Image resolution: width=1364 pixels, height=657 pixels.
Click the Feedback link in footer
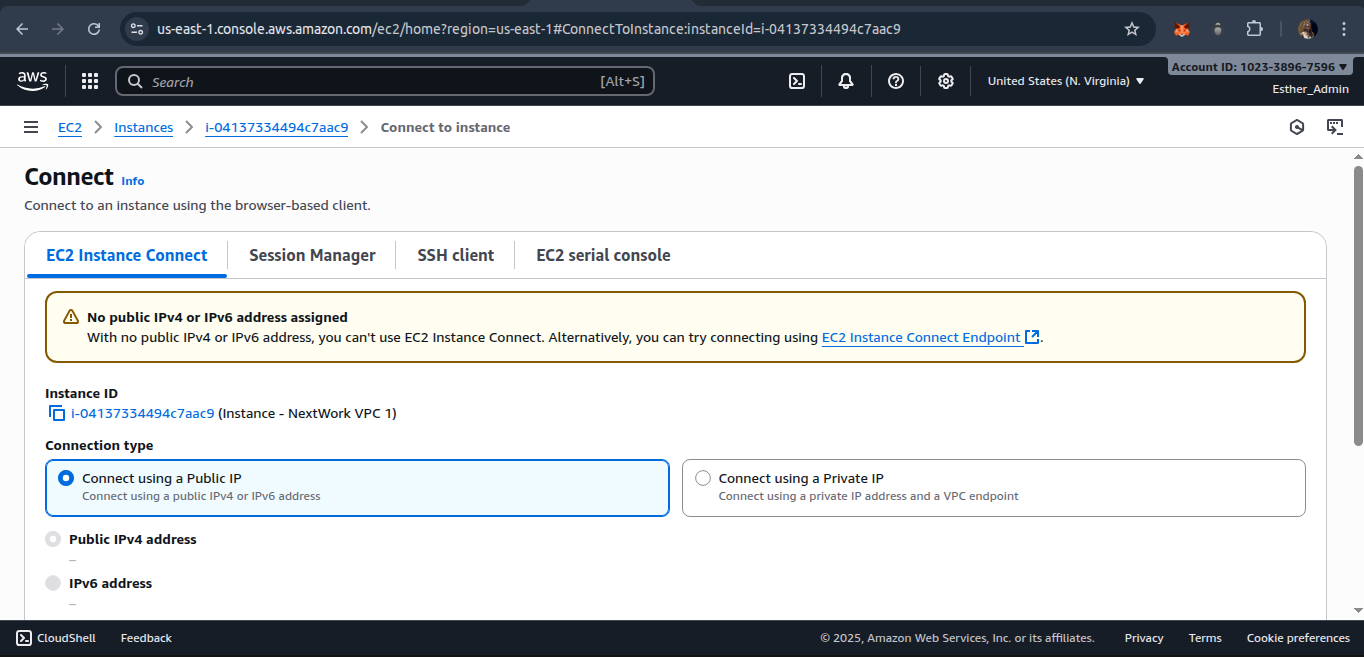coord(146,638)
